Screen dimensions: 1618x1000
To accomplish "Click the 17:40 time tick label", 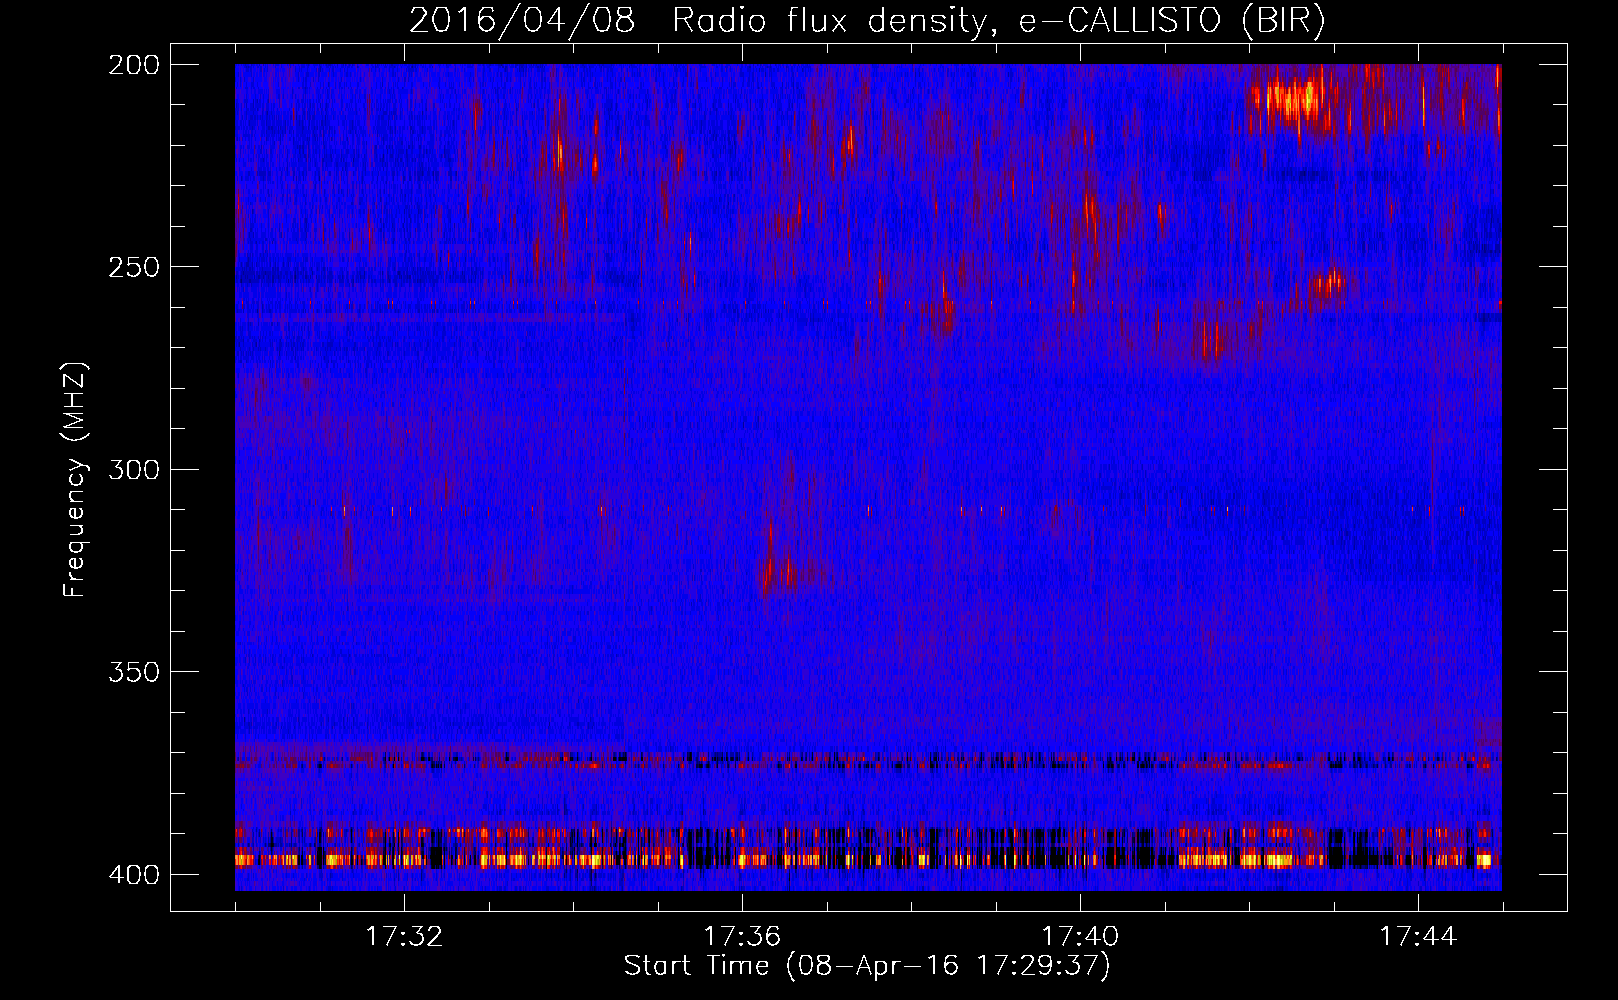I will (1080, 936).
